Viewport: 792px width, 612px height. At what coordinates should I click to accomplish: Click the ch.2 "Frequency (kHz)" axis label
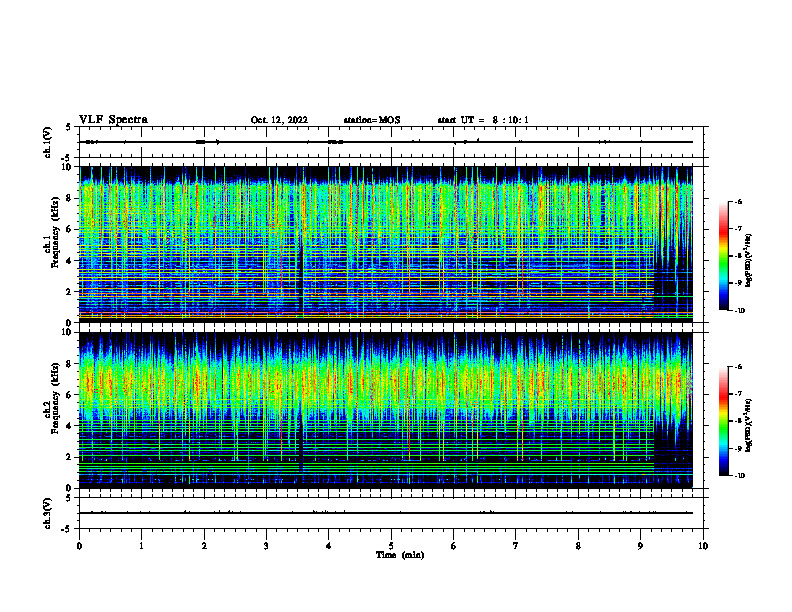click(56, 398)
